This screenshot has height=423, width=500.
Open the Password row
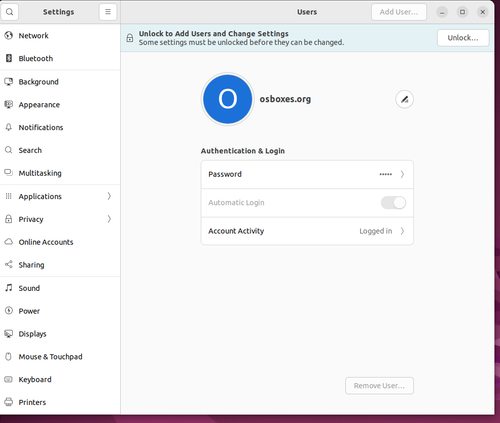coord(307,174)
